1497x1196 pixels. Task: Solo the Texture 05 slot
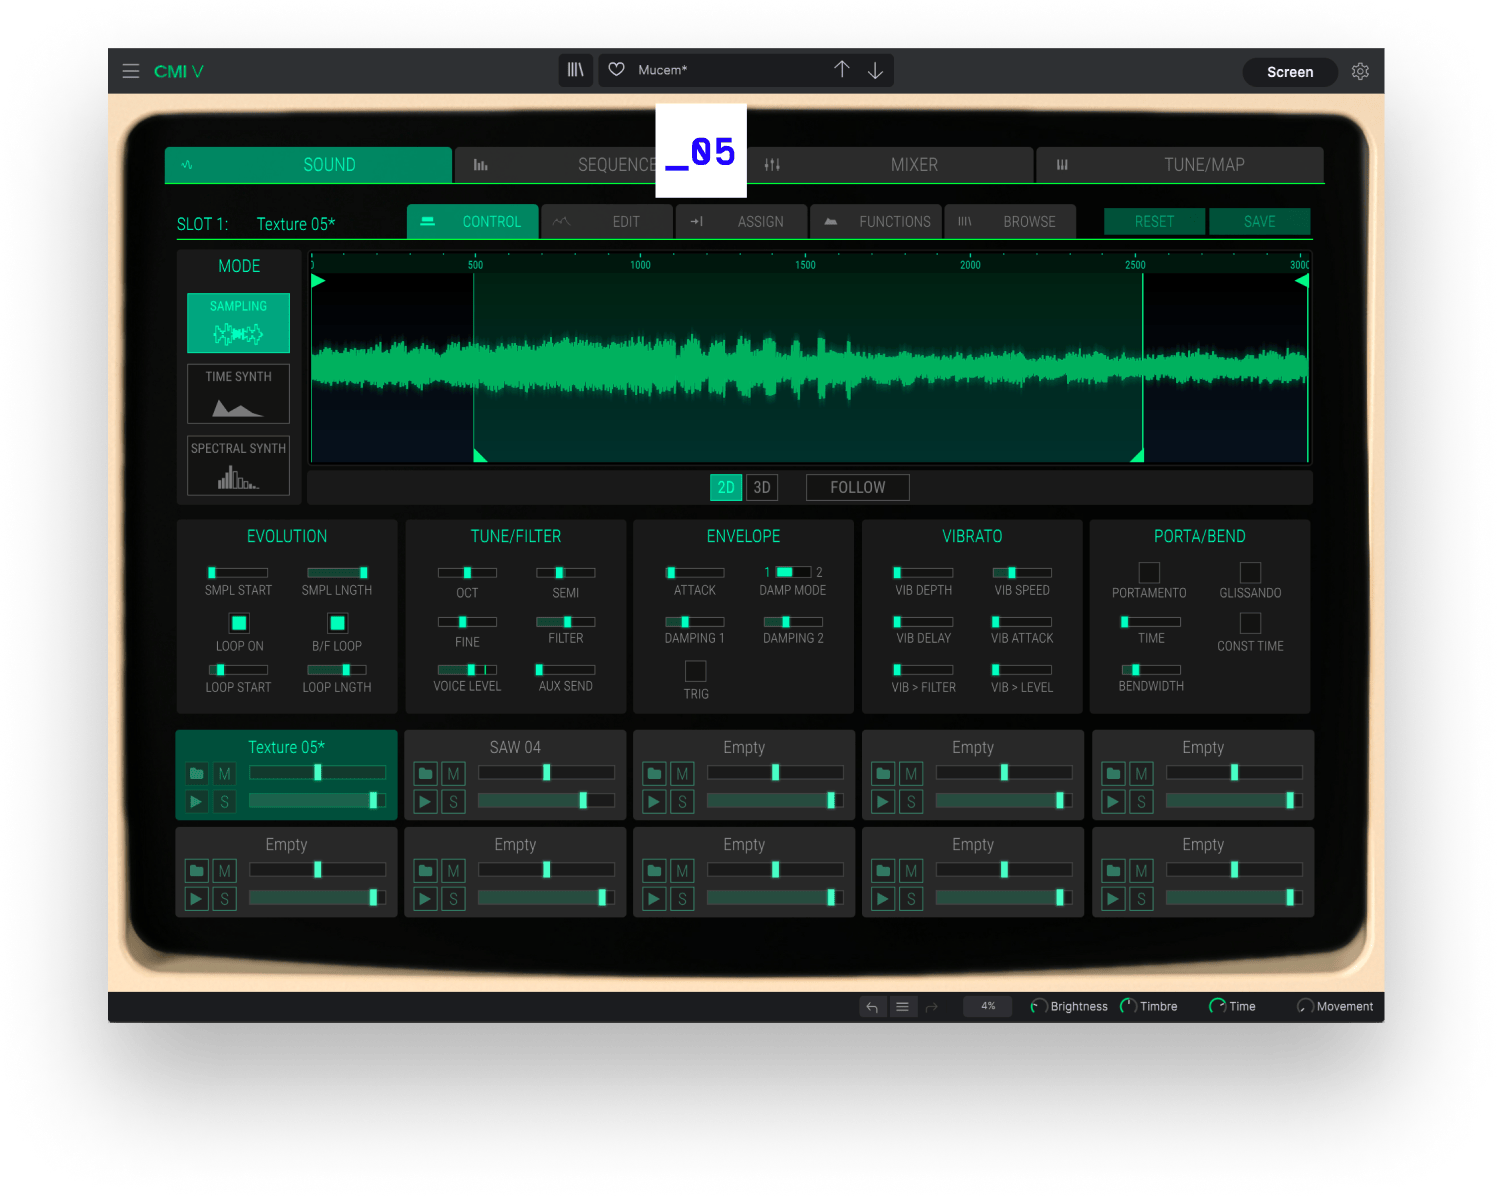click(x=225, y=801)
